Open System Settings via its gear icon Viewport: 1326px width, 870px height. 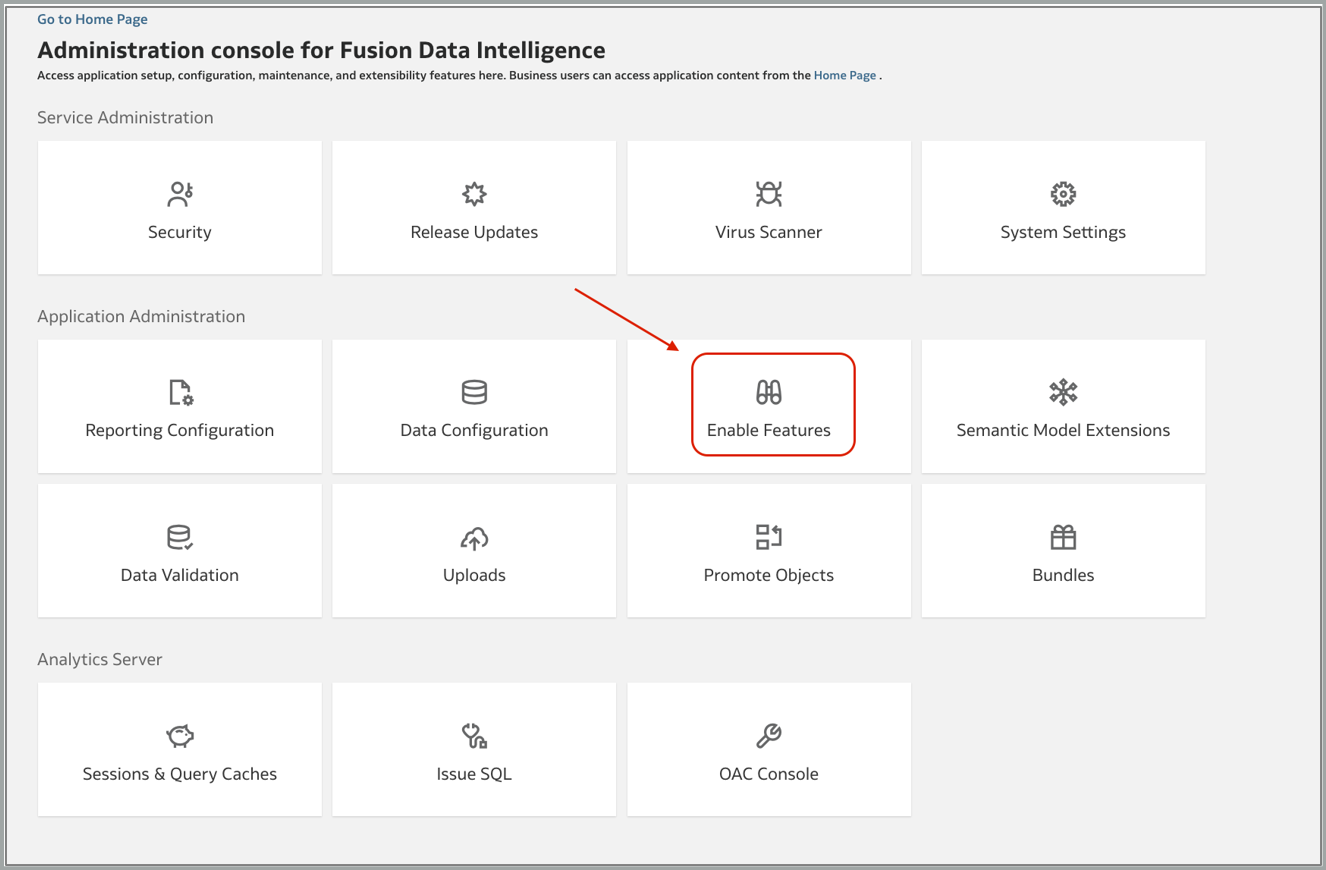point(1062,194)
